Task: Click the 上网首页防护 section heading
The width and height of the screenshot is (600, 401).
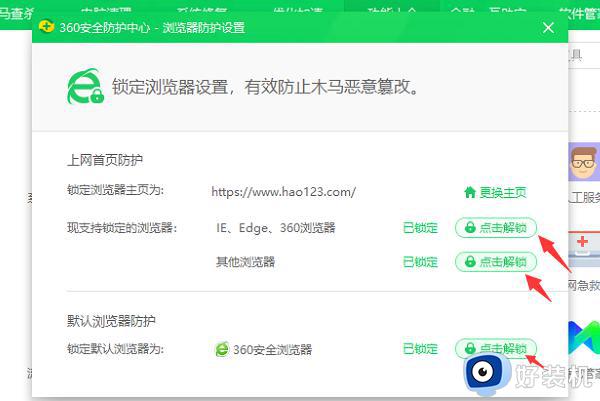Action: [105, 160]
